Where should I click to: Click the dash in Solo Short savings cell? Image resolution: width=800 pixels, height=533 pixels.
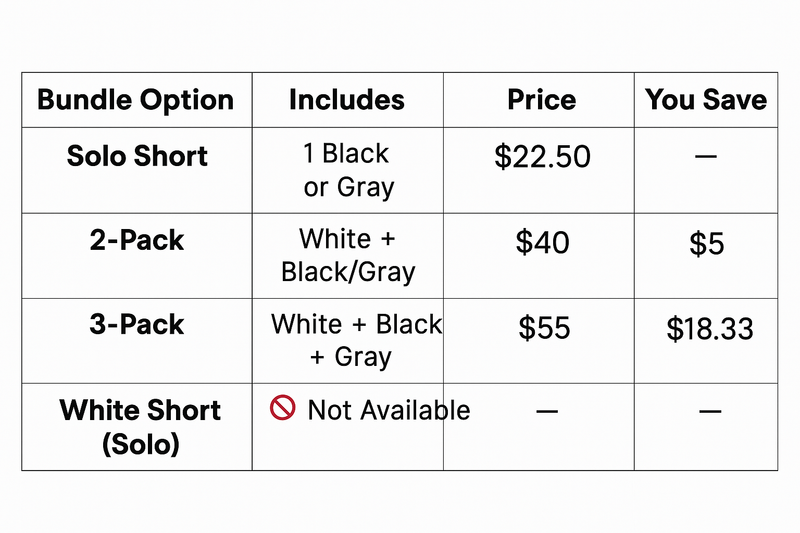pyautogui.click(x=706, y=158)
